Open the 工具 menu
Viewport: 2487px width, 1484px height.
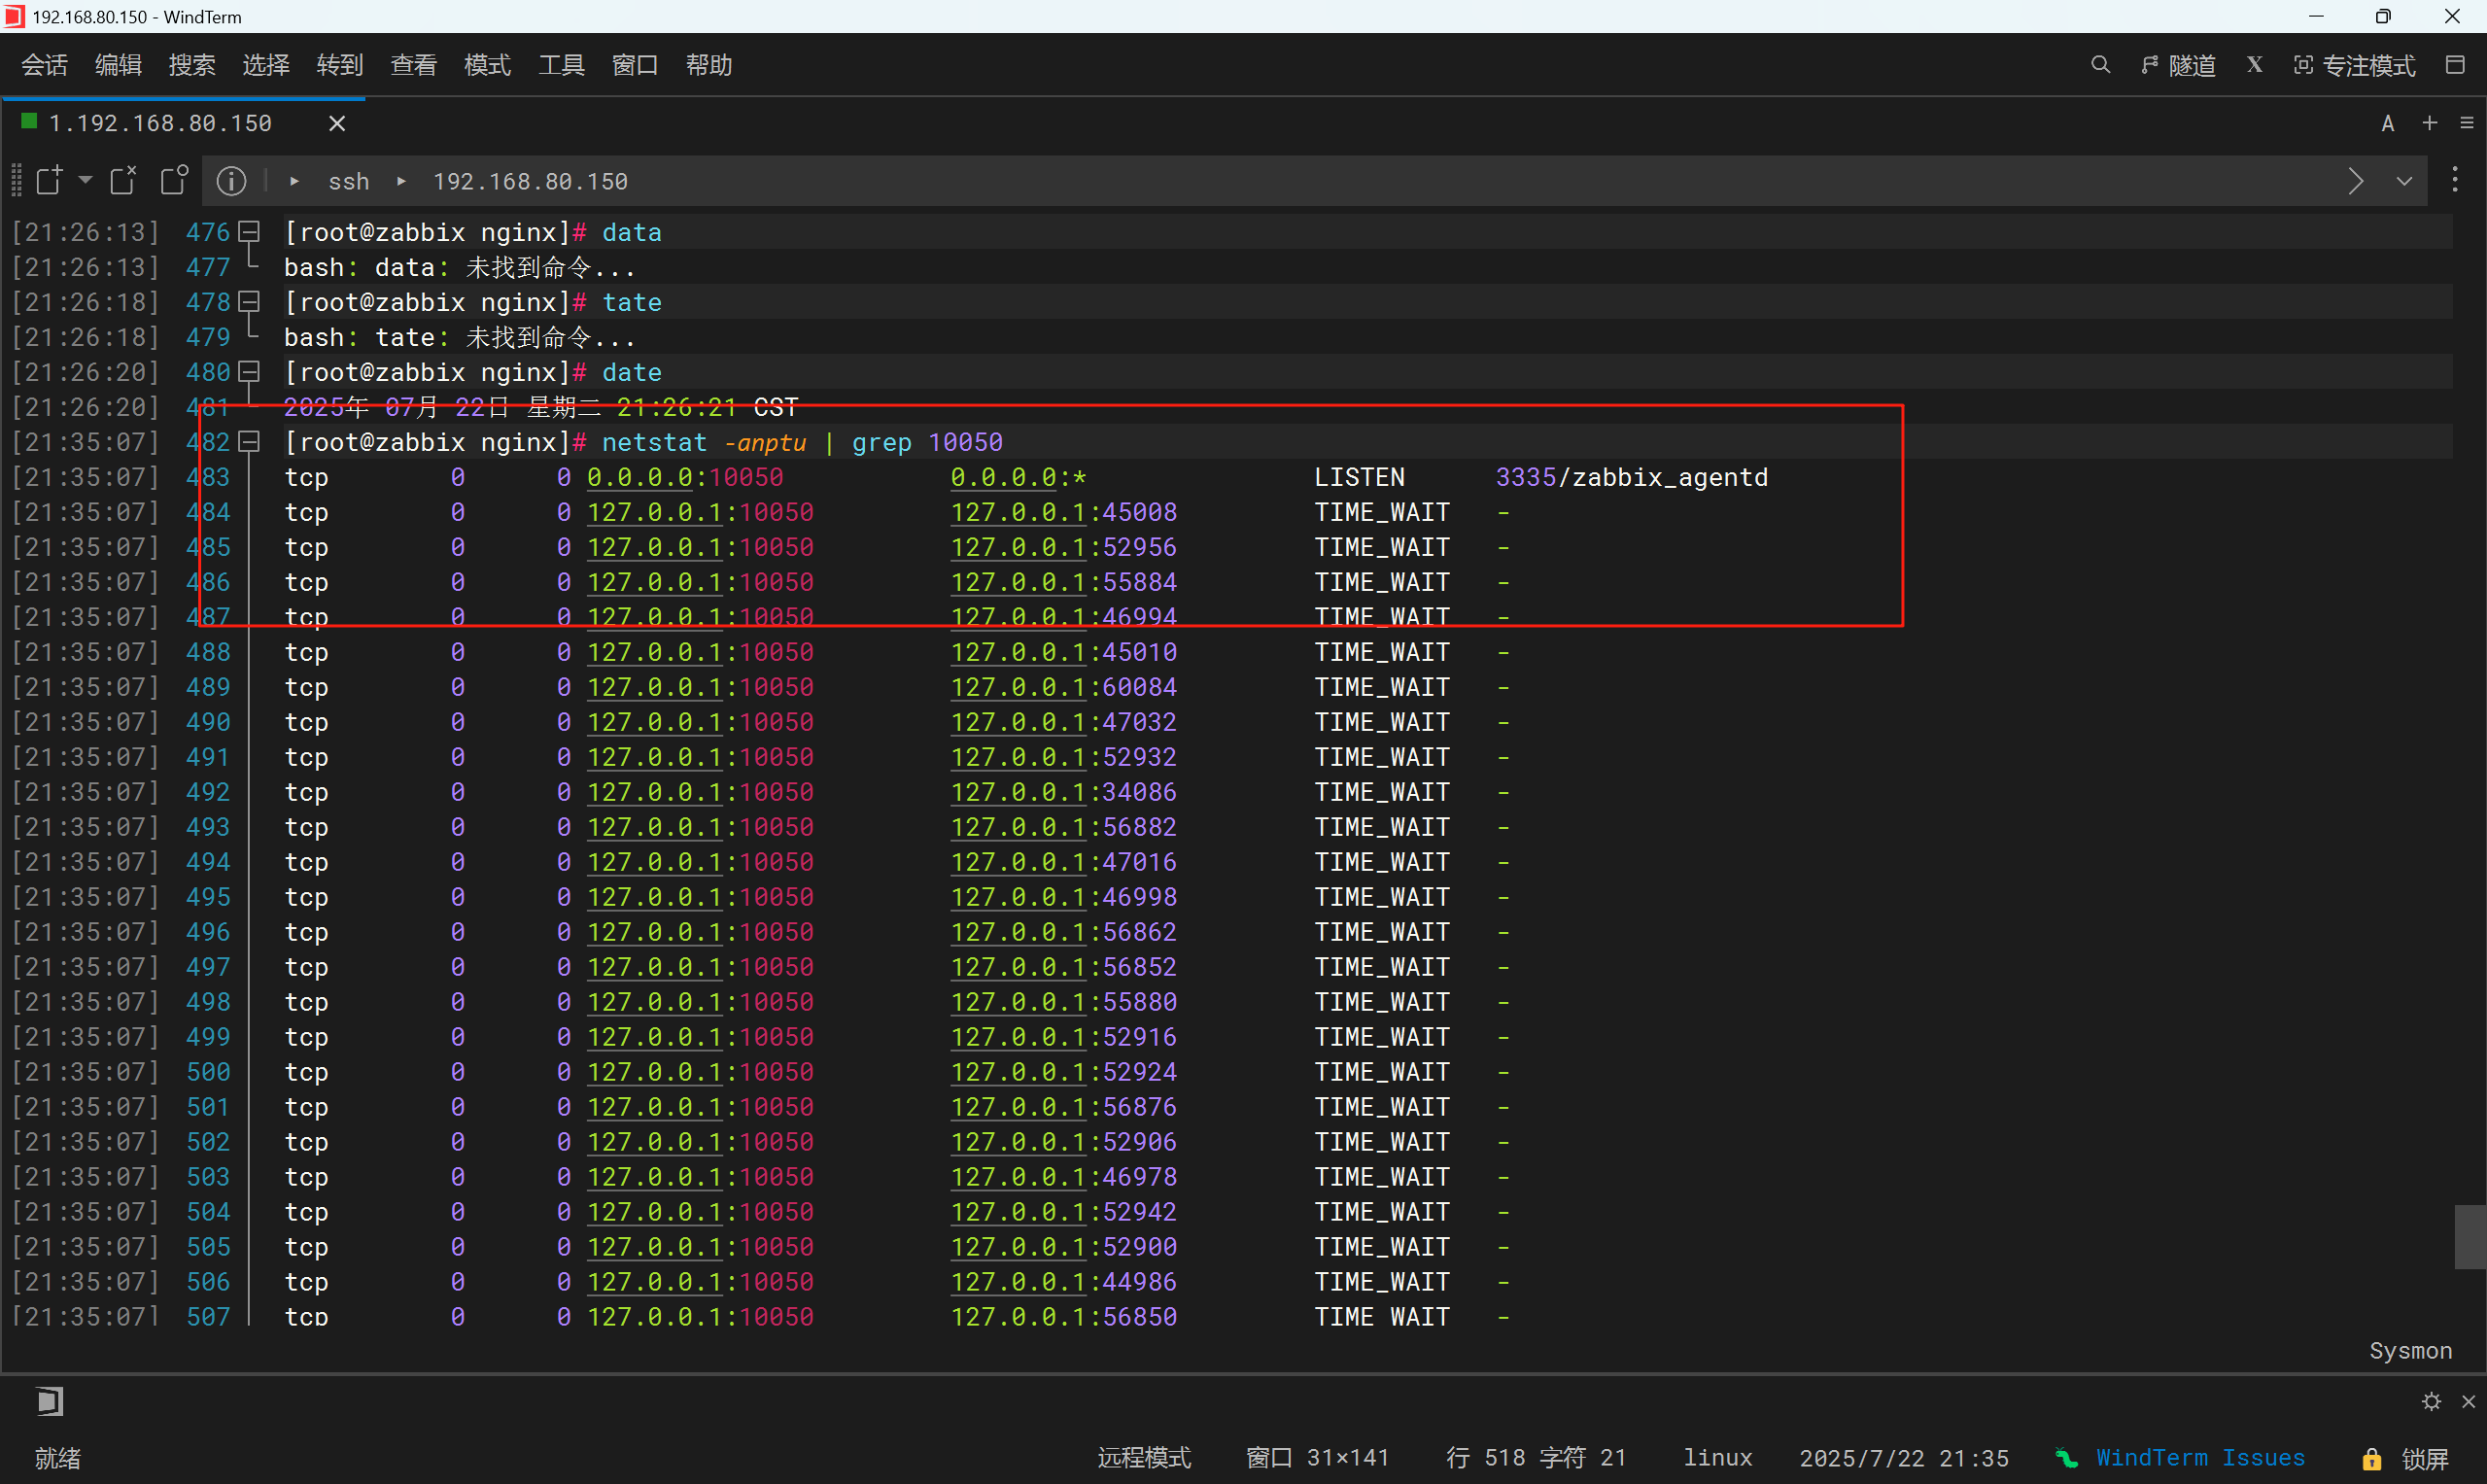click(562, 65)
